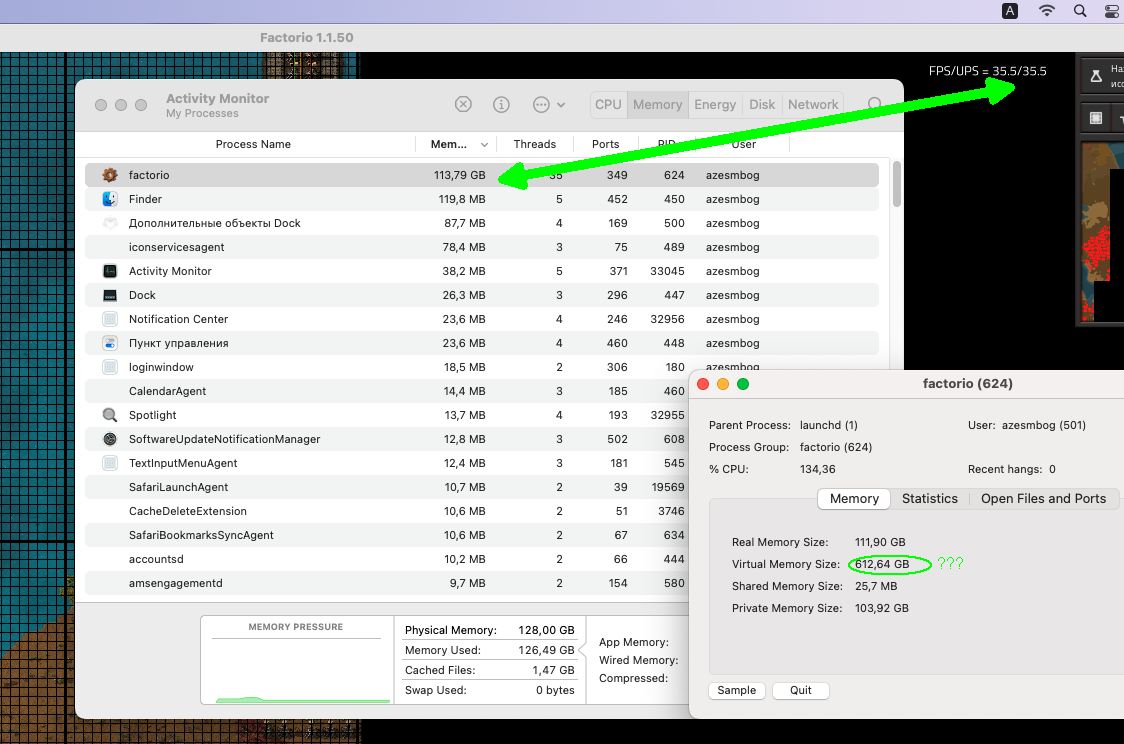Select the iconservicesagent process row
This screenshot has height=744, width=1124.
[x=482, y=247]
